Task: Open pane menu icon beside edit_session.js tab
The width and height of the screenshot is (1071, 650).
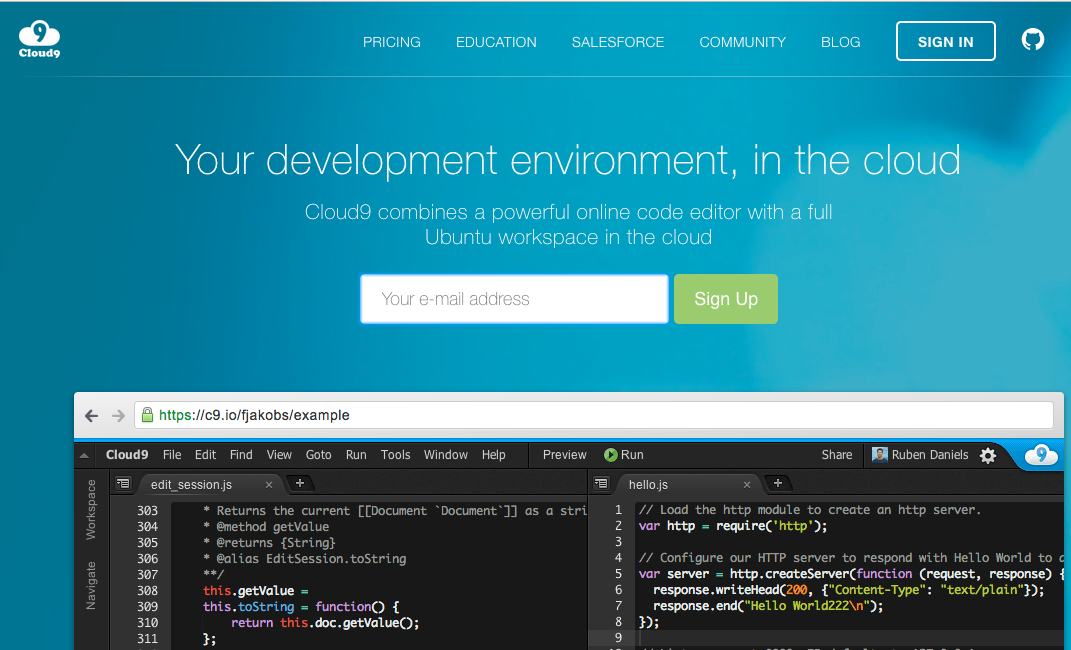Action: pos(123,483)
